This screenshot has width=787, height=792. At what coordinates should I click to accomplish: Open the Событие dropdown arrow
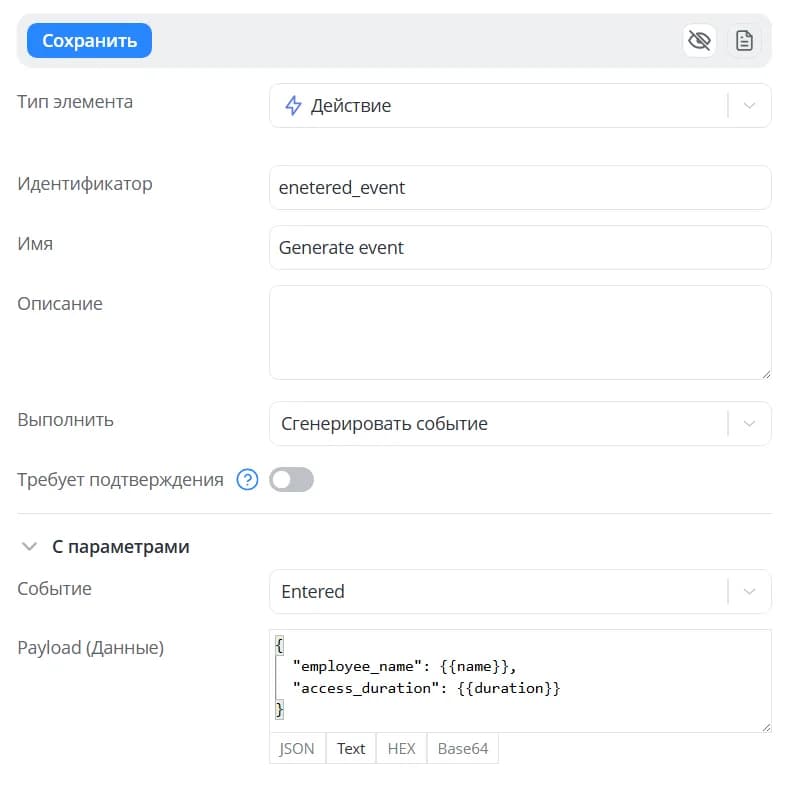click(750, 591)
